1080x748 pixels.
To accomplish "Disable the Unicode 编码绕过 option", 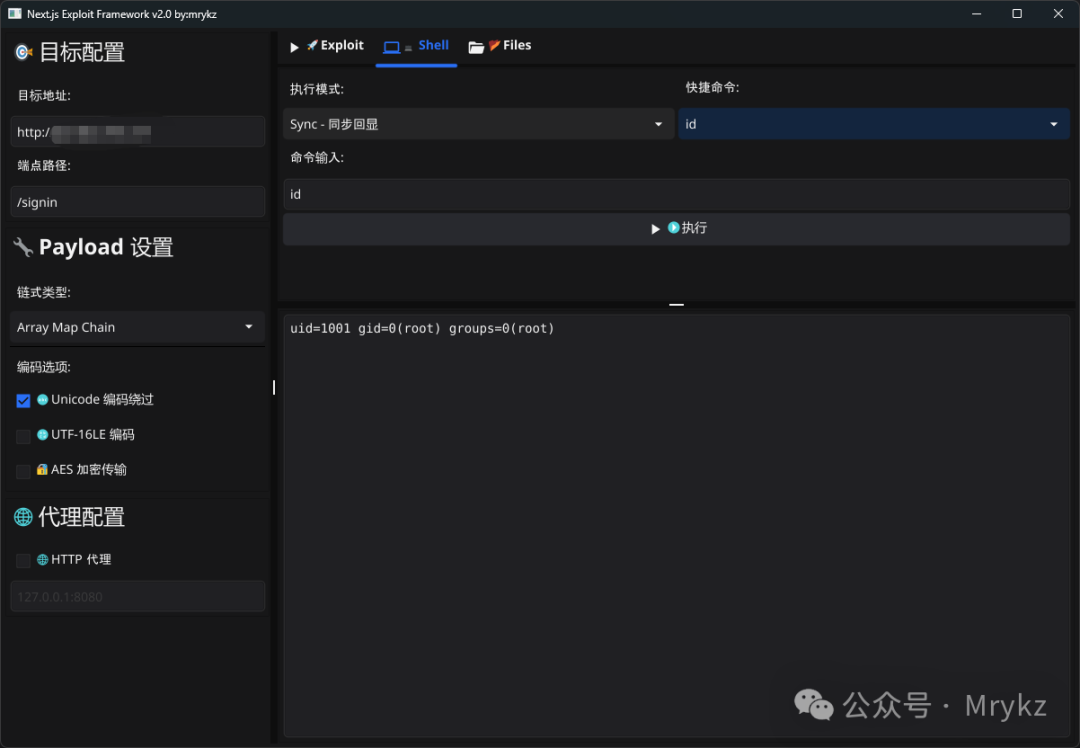I will [x=23, y=400].
